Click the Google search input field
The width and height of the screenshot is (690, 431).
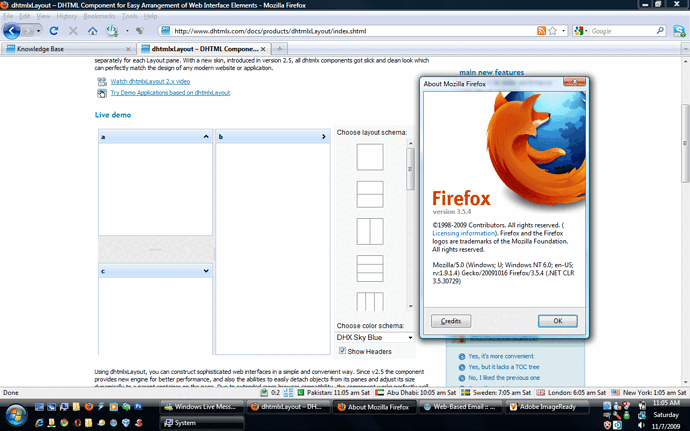pyautogui.click(x=622, y=31)
